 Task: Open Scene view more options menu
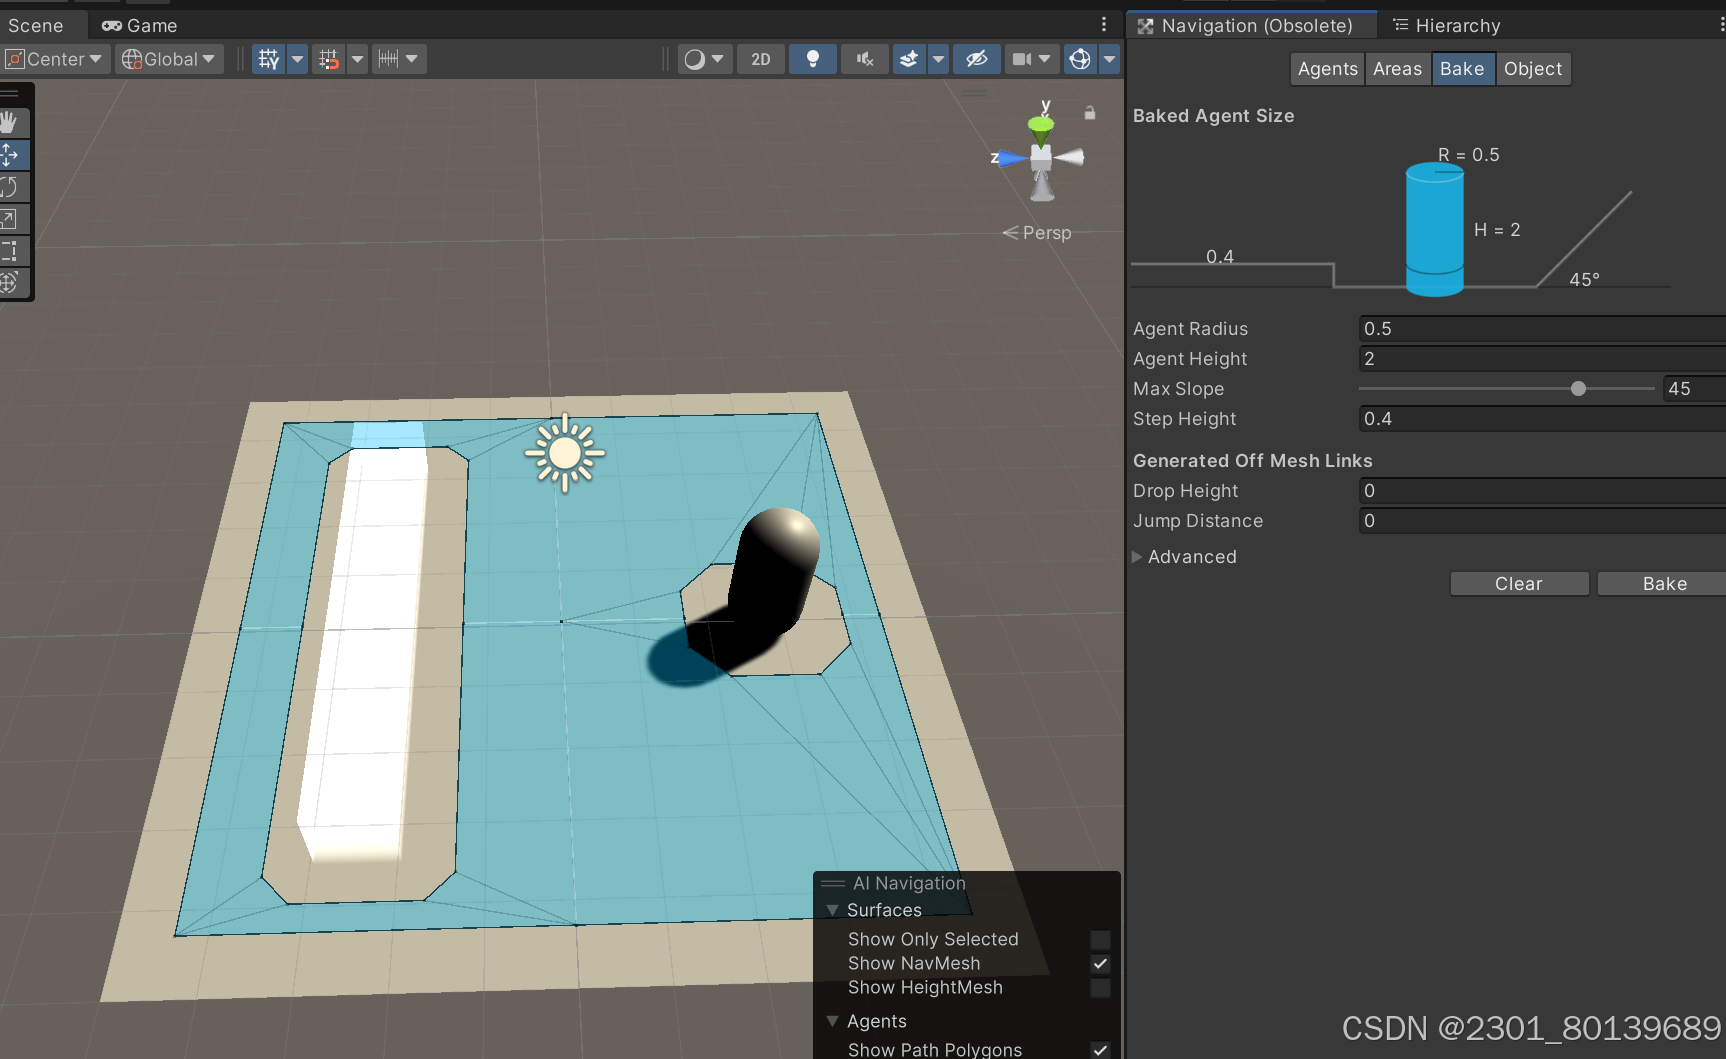[1104, 24]
